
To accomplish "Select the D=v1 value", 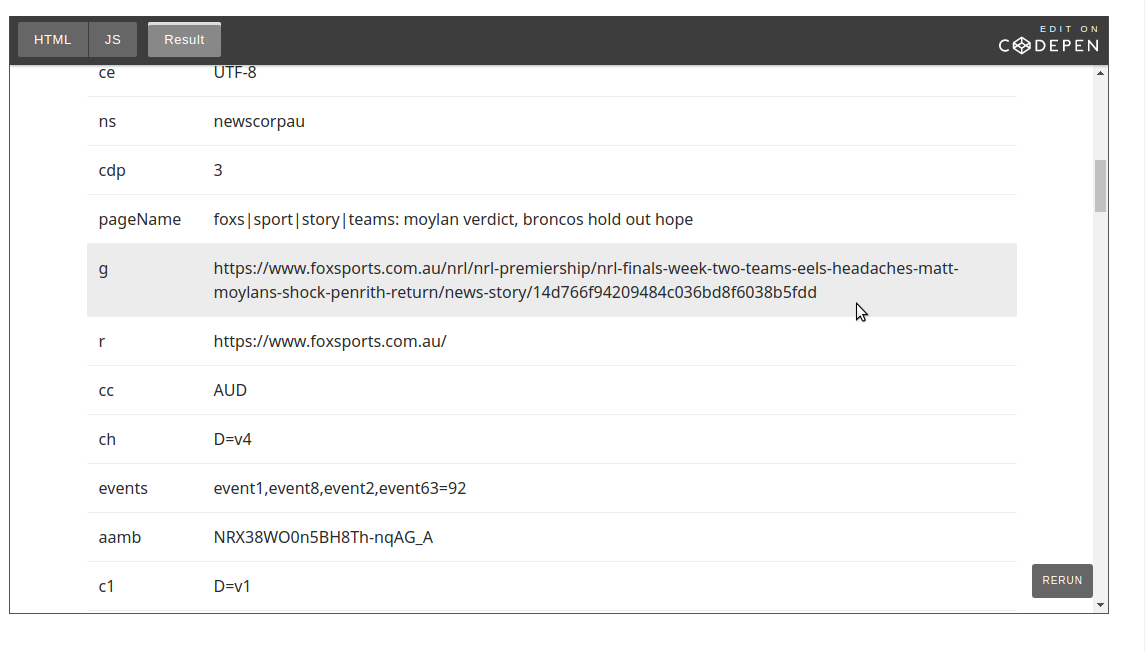I will coord(231,586).
